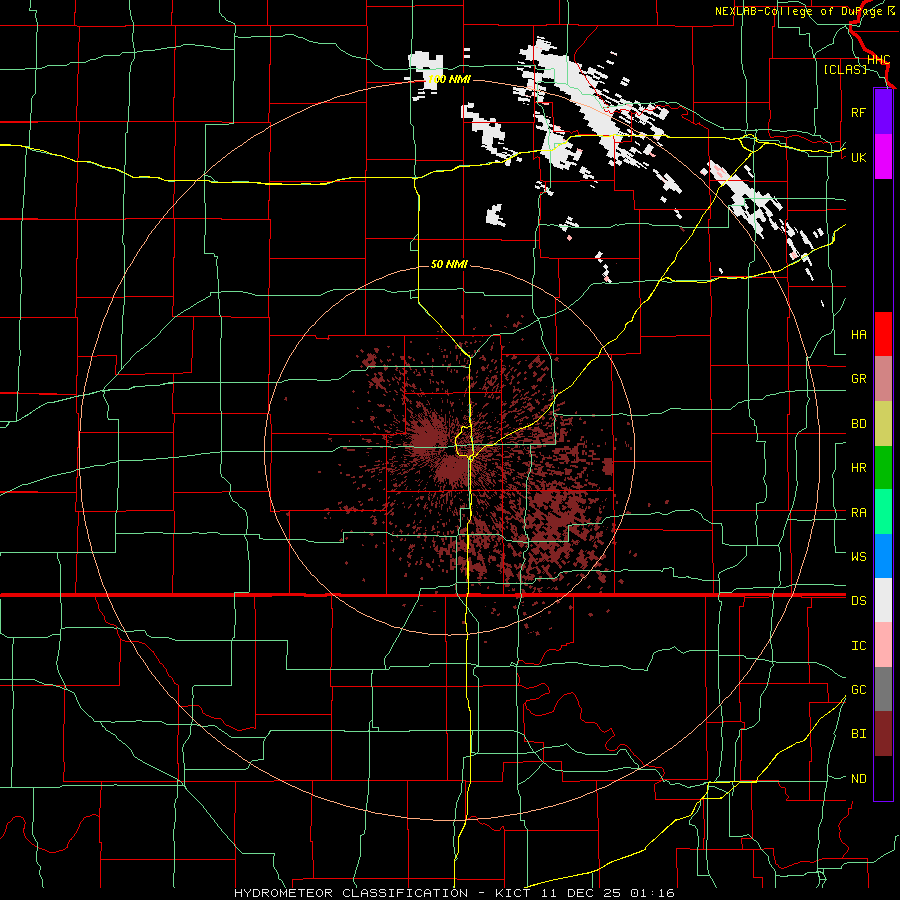
Task: Click the 'DS' legend label
Action: 858,601
